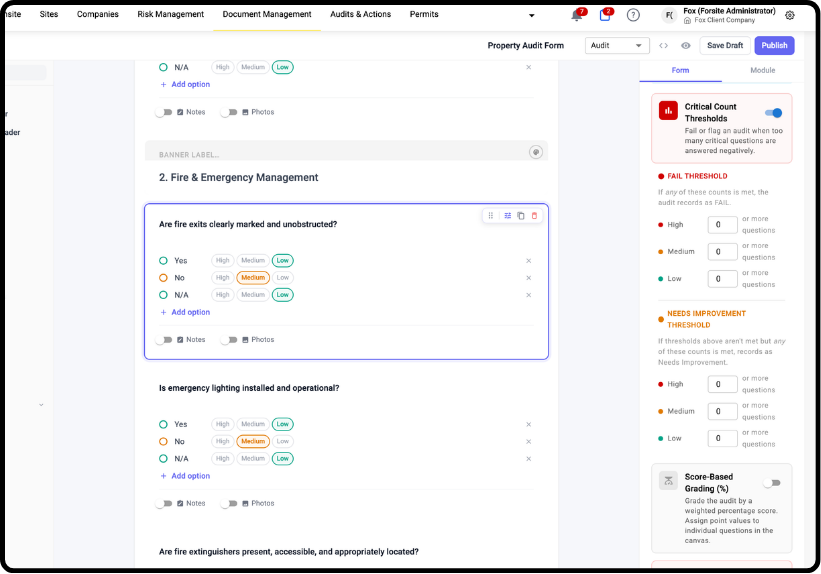
Task: Click the Medium chip on emergency lighting No
Action: pos(253,441)
